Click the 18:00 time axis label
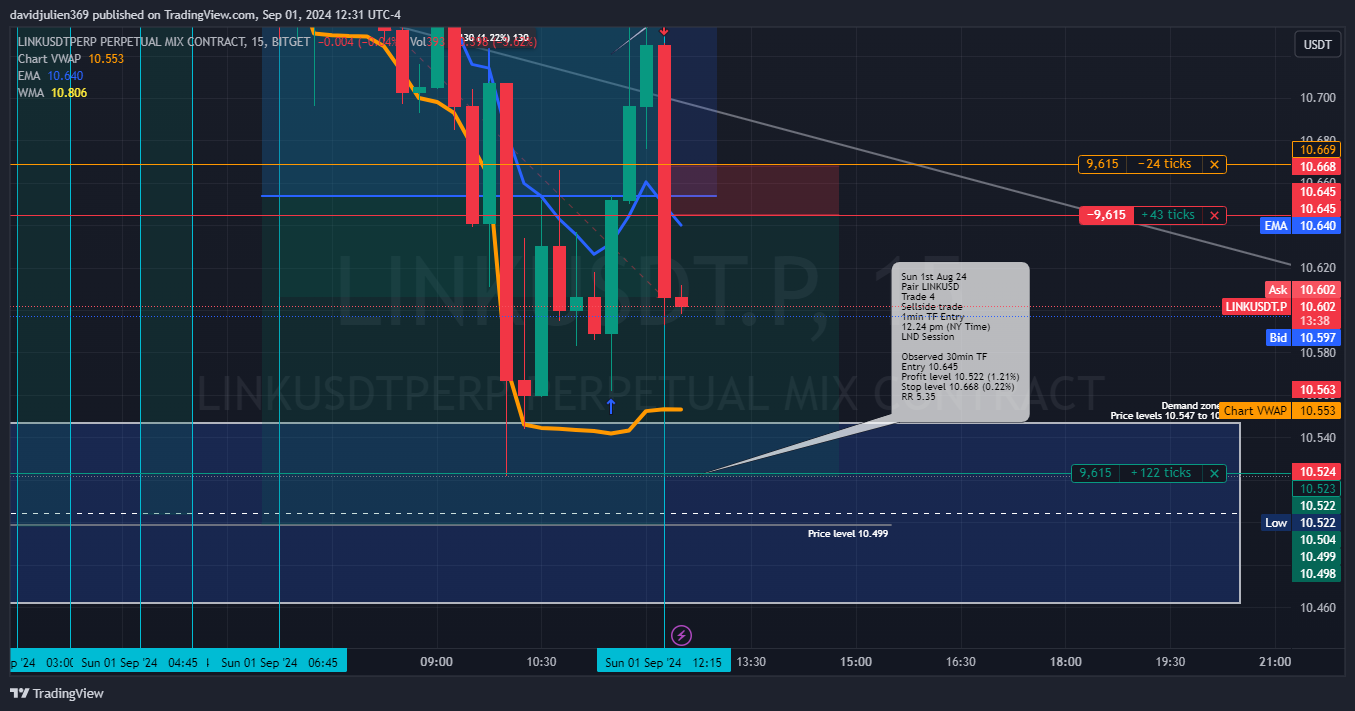The width and height of the screenshot is (1355, 711). [1065, 662]
